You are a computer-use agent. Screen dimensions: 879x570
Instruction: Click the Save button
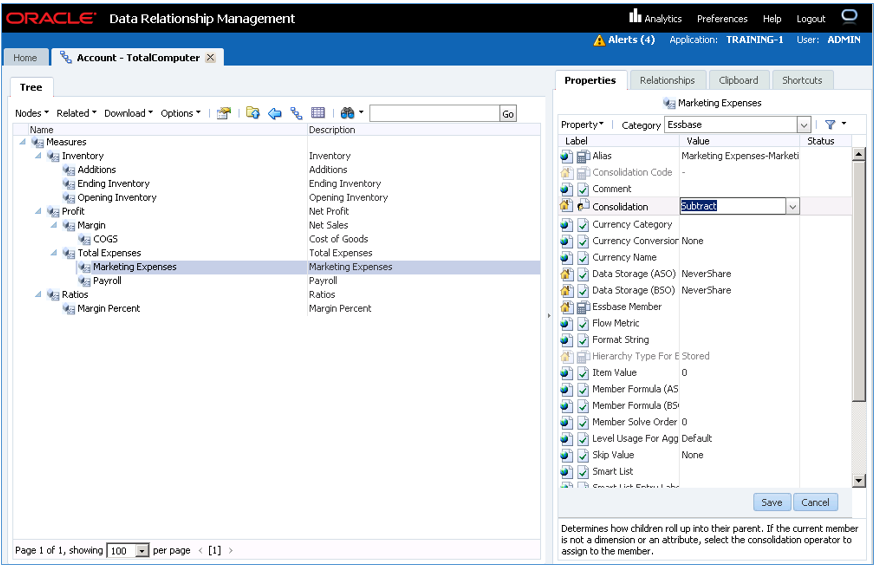pyautogui.click(x=771, y=503)
